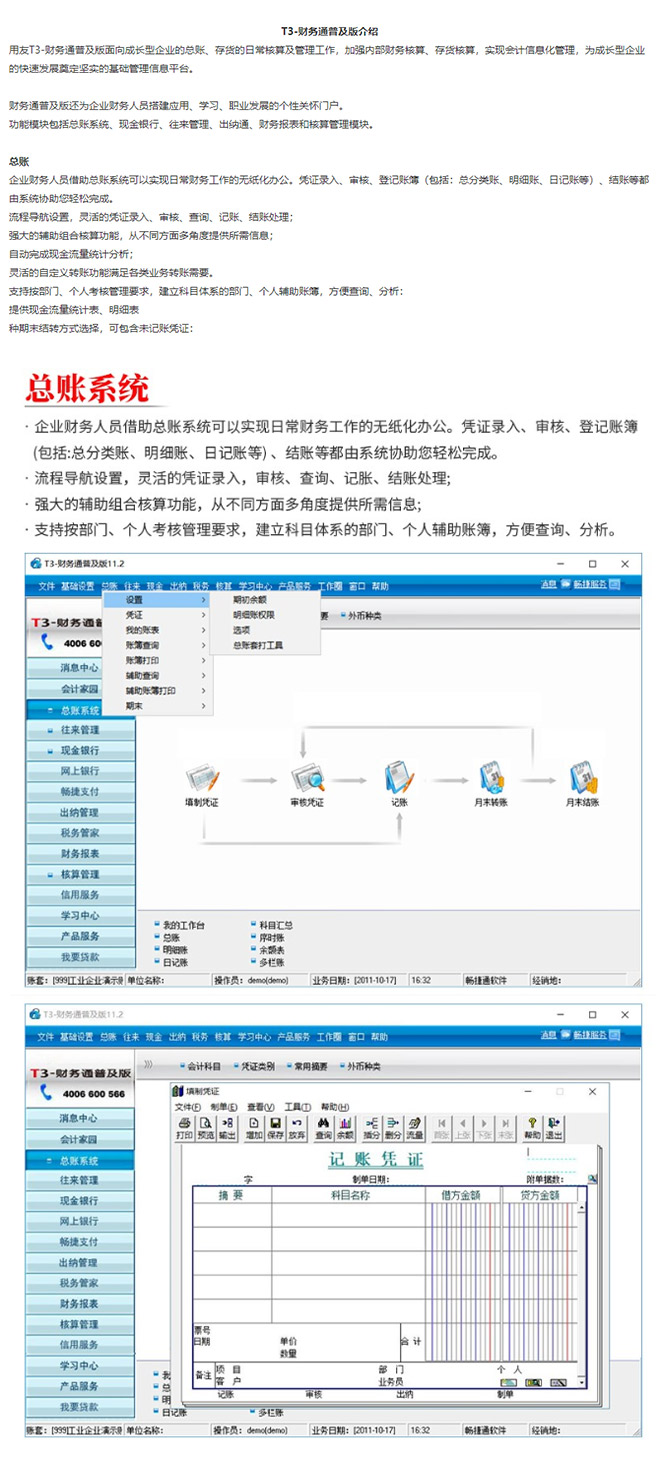Click 多栏账 link in upper window
The width and height of the screenshot is (660, 1458).
[x=272, y=961]
